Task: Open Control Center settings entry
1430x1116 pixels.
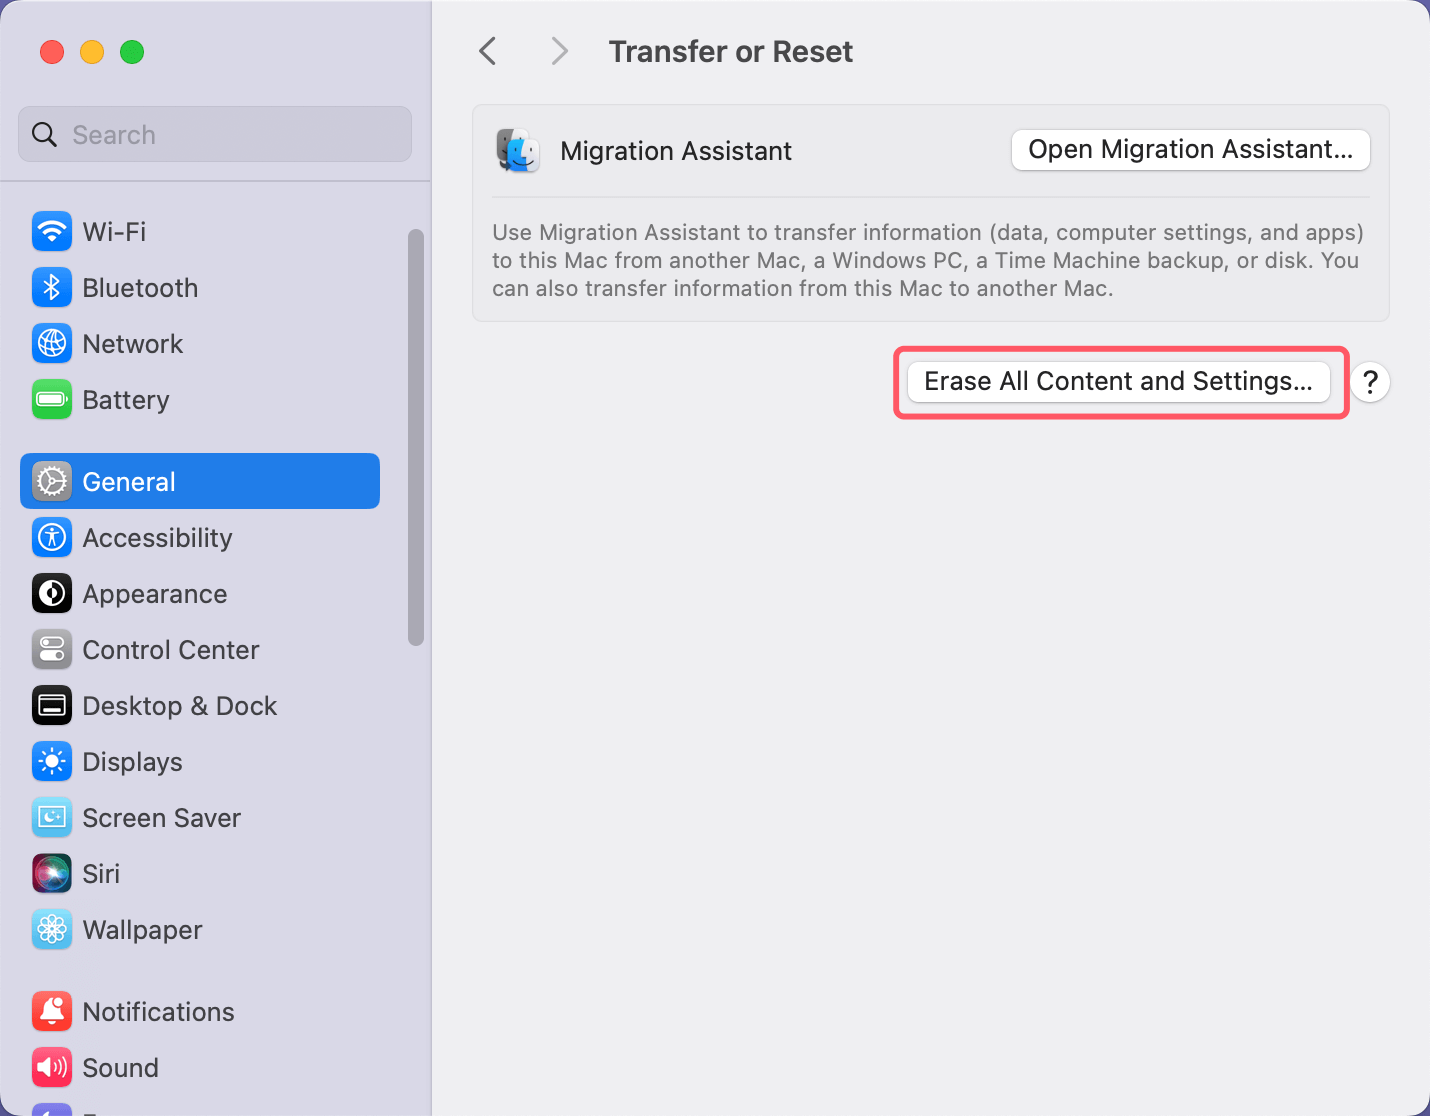Action: pos(170,649)
